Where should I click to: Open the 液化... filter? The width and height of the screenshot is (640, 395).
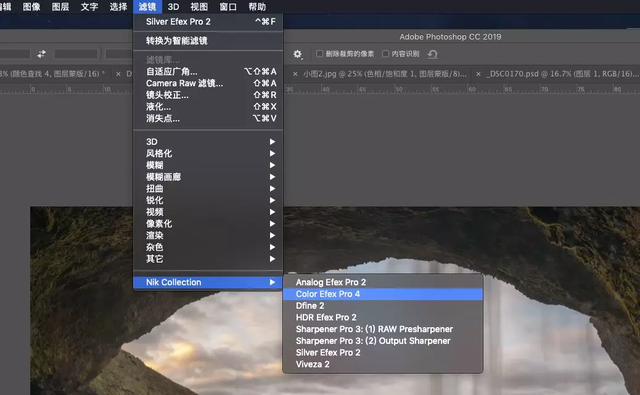[x=208, y=107]
